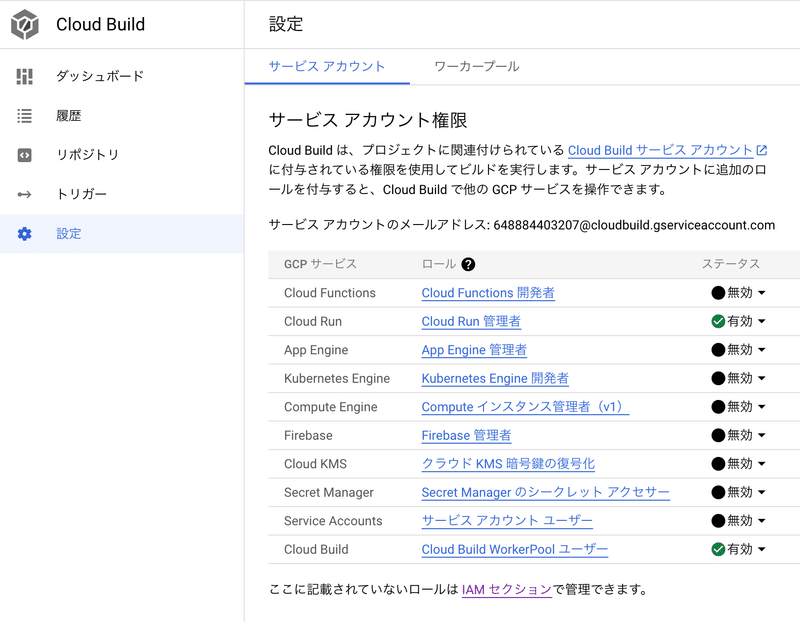Open トリガー in sidebar

(x=122, y=194)
